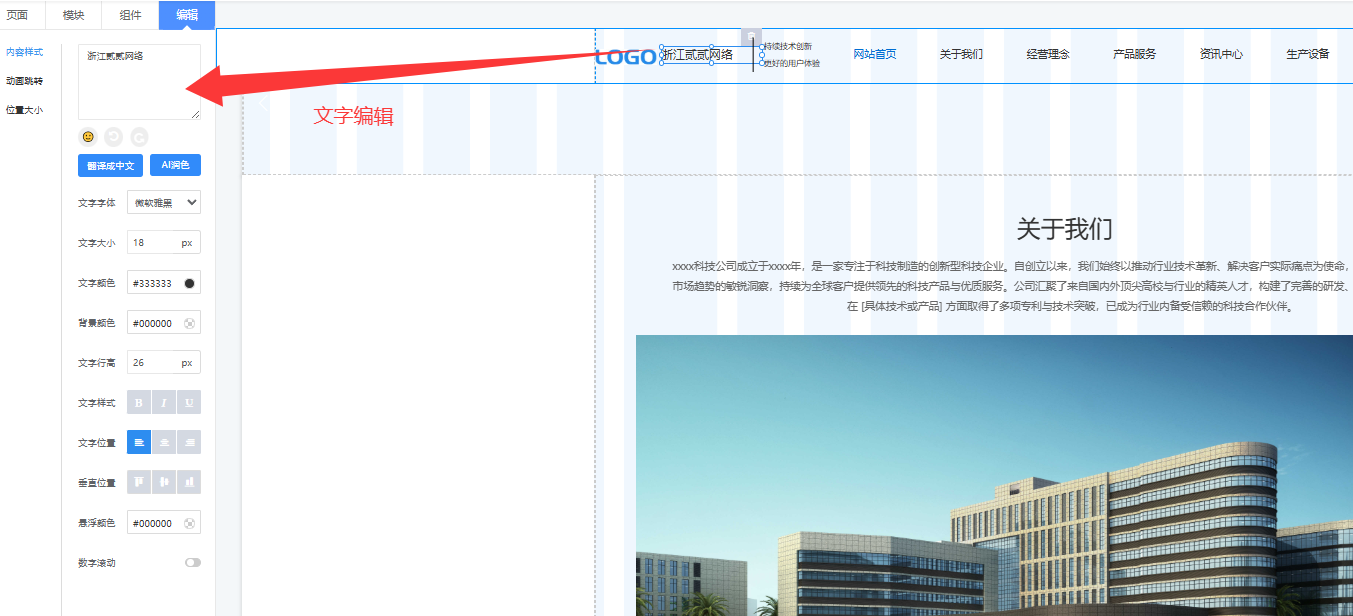The width and height of the screenshot is (1353, 616).
Task: Align text to the left
Action: 139,442
